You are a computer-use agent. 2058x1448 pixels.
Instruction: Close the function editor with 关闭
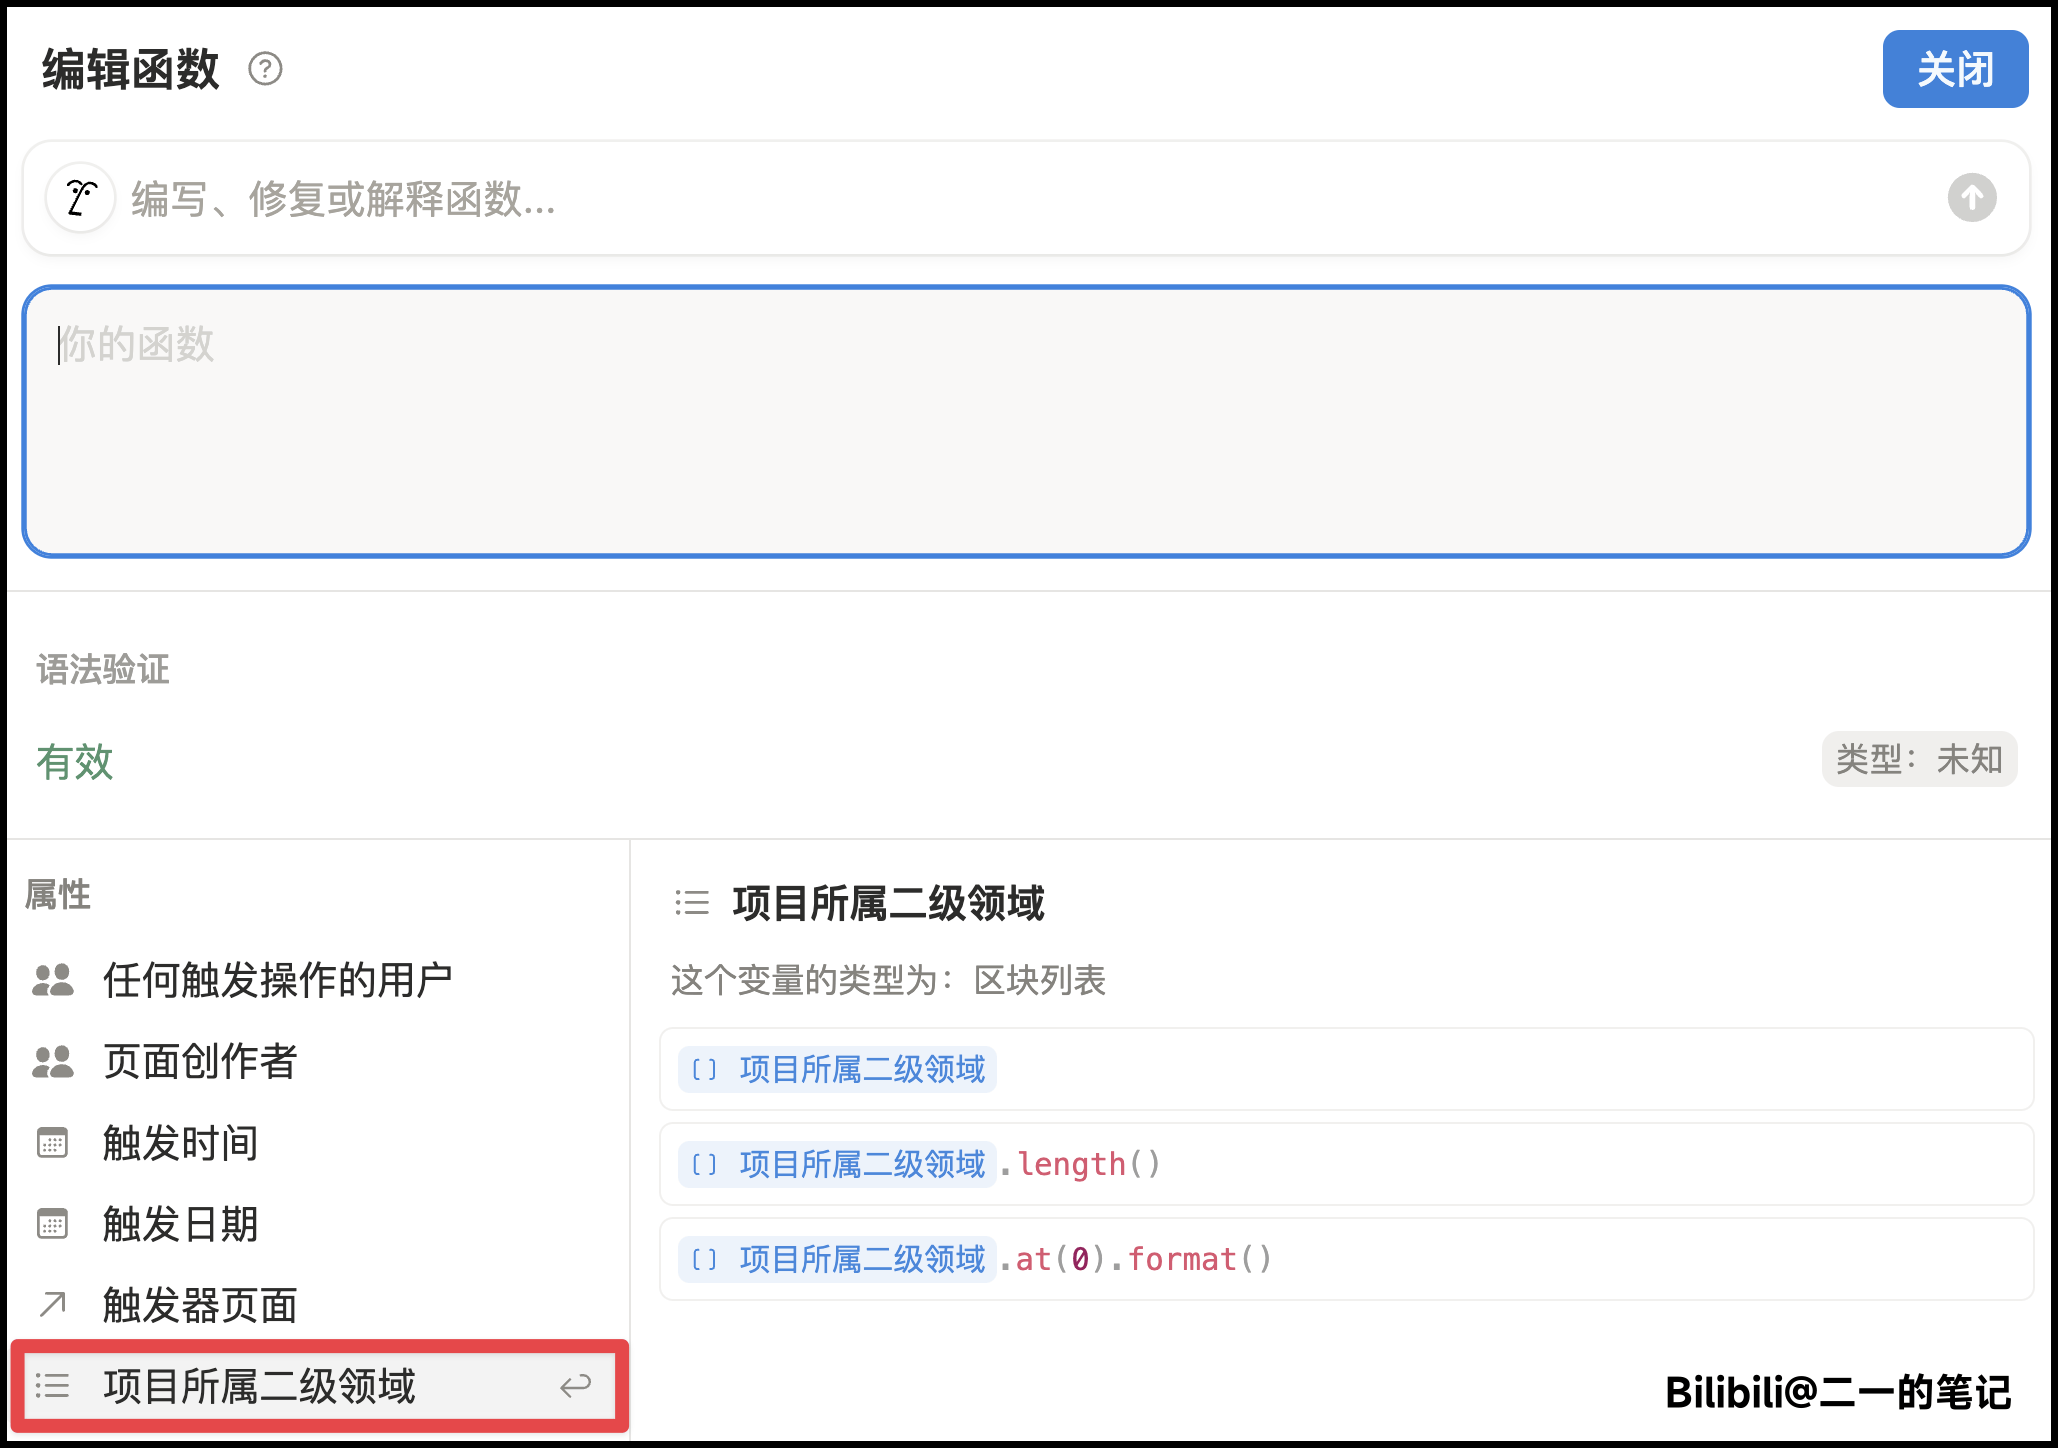(1954, 69)
